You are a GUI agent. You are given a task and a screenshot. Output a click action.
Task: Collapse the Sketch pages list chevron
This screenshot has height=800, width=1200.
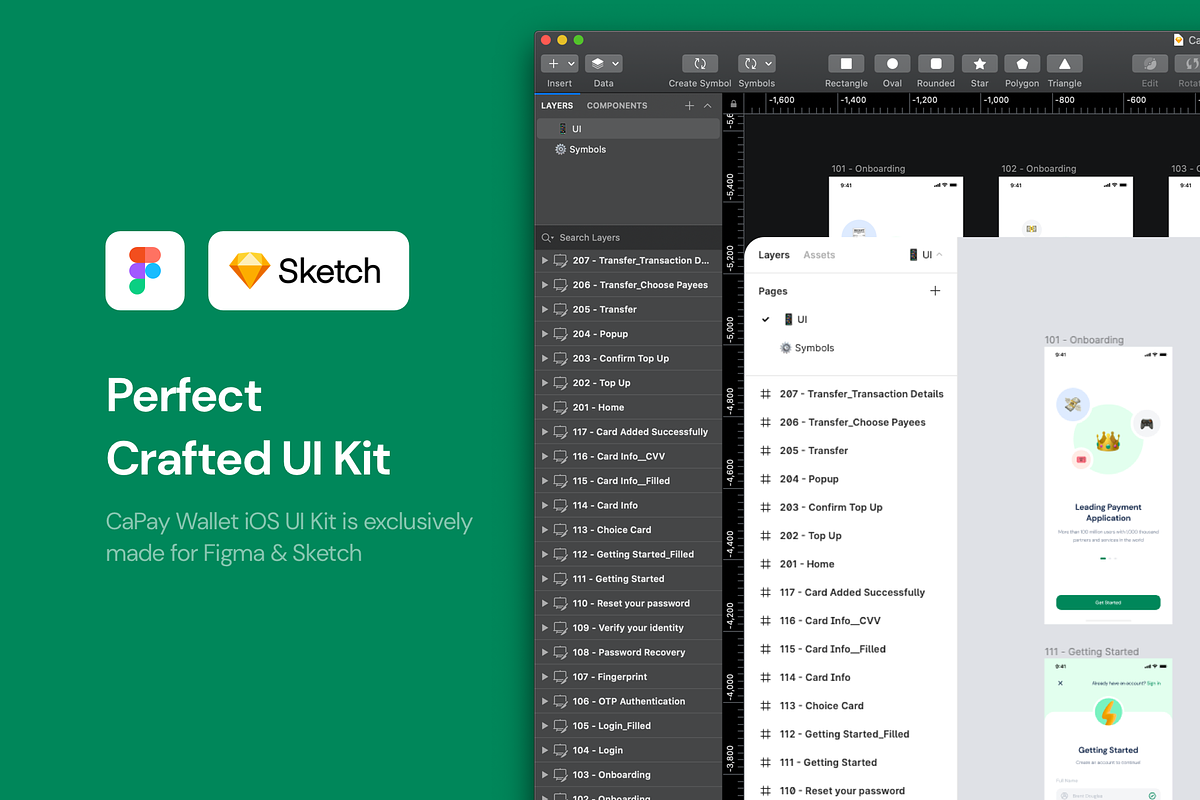click(708, 105)
